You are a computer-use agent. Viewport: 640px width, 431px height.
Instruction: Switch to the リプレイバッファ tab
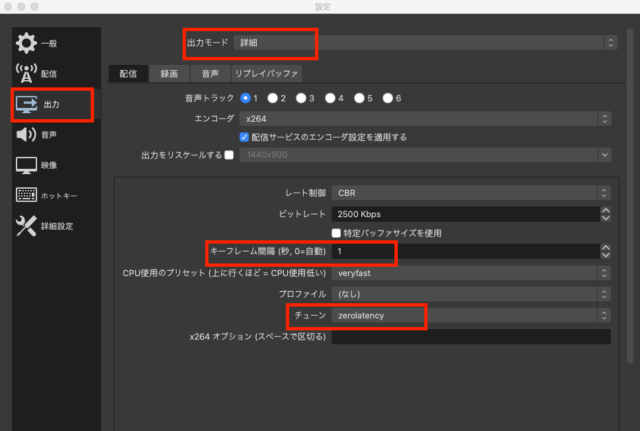coord(267,73)
